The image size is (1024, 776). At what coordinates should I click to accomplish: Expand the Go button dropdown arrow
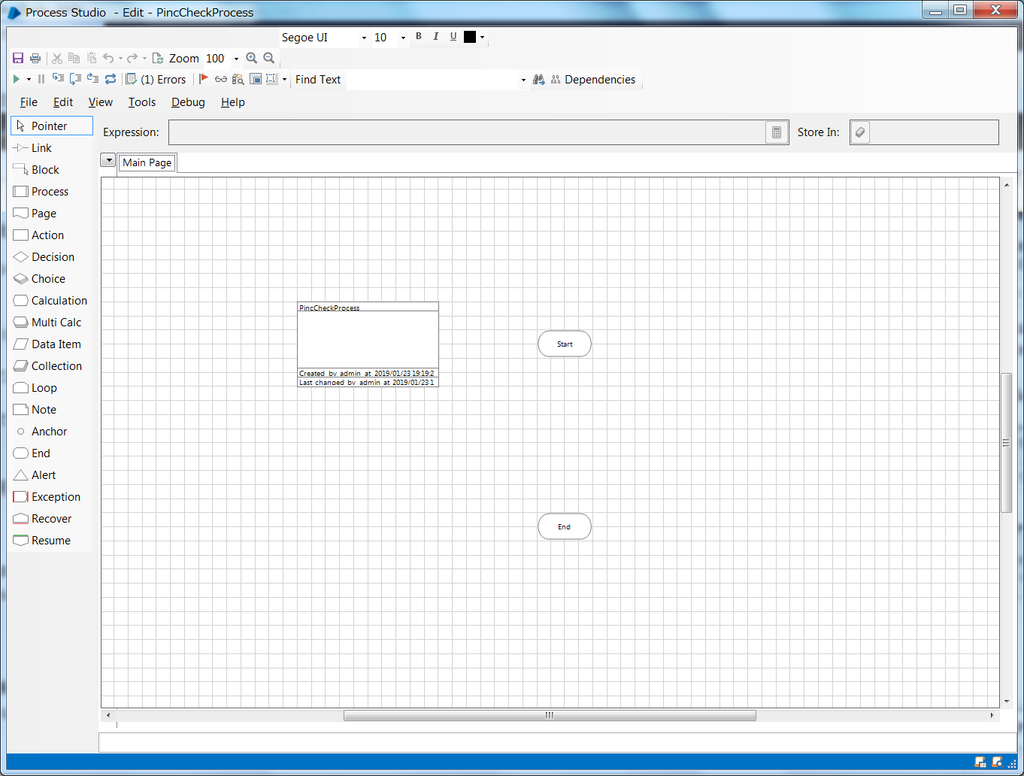click(29, 80)
